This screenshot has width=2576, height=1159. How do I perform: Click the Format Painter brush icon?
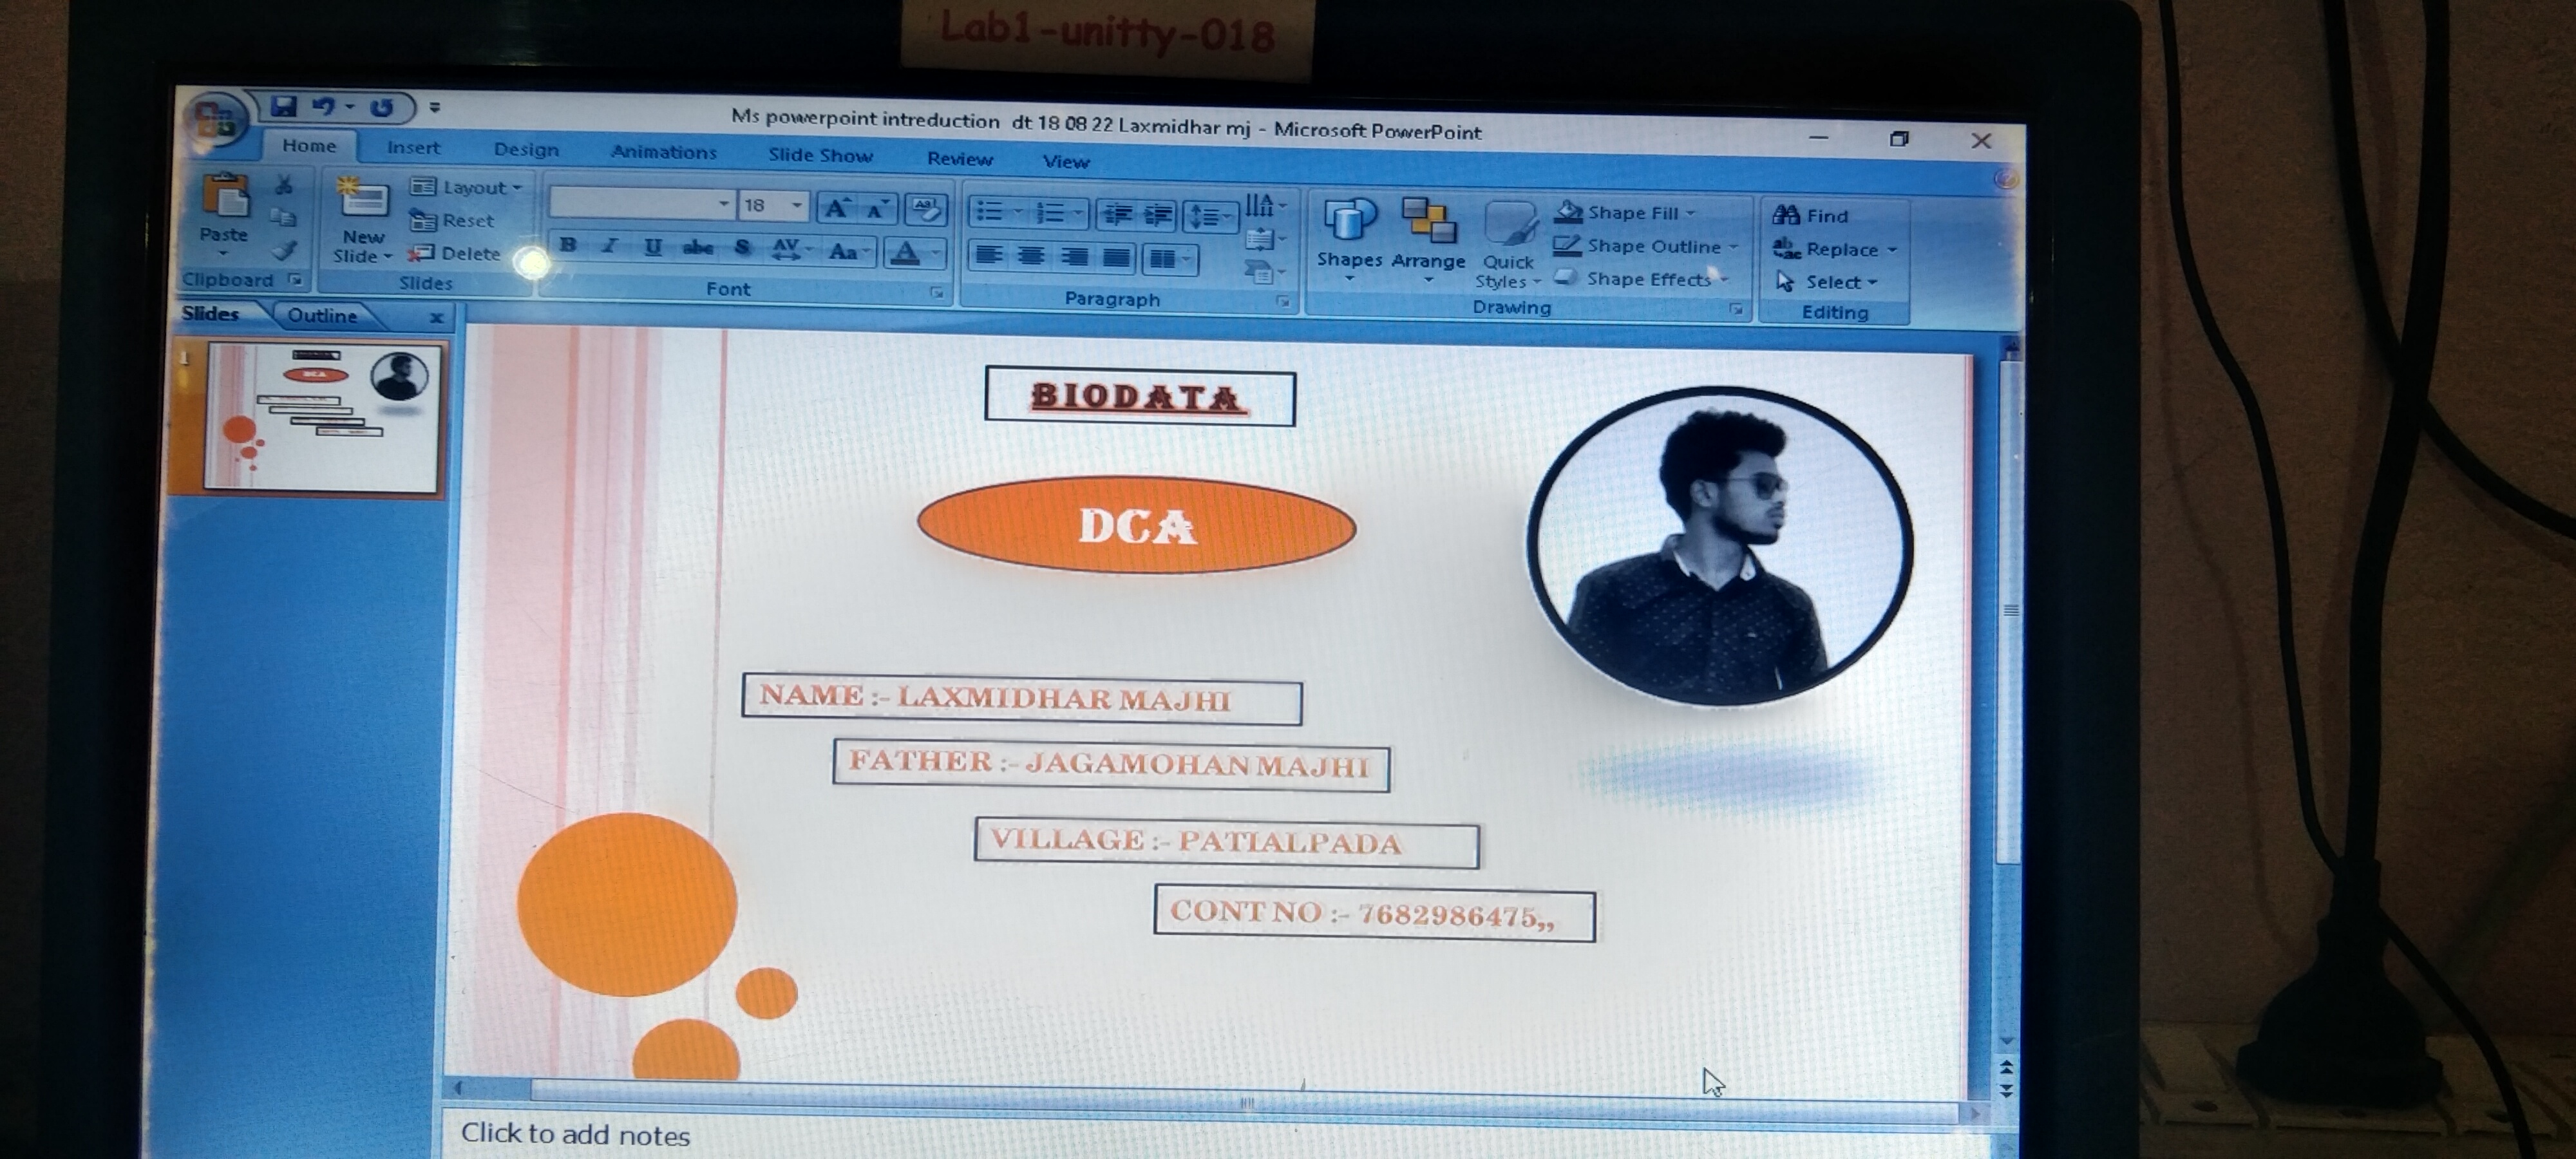coord(284,250)
